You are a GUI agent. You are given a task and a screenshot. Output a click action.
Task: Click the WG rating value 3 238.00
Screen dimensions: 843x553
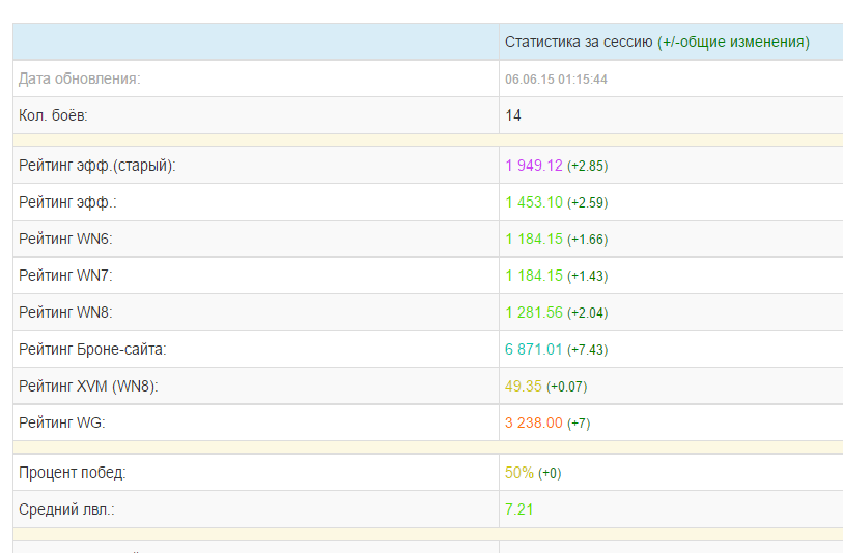(533, 423)
